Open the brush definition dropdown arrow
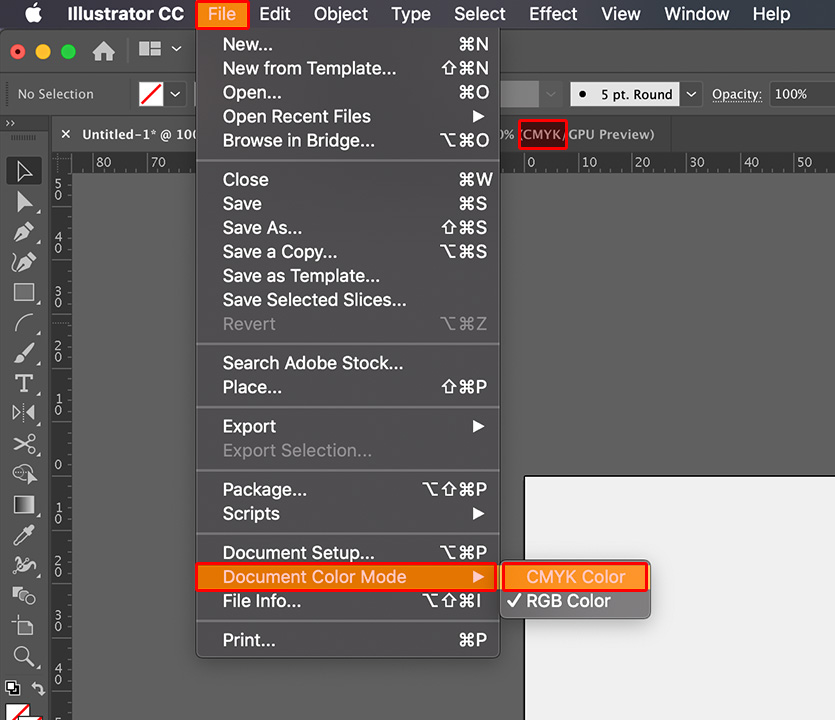The height and width of the screenshot is (720, 835). (691, 94)
